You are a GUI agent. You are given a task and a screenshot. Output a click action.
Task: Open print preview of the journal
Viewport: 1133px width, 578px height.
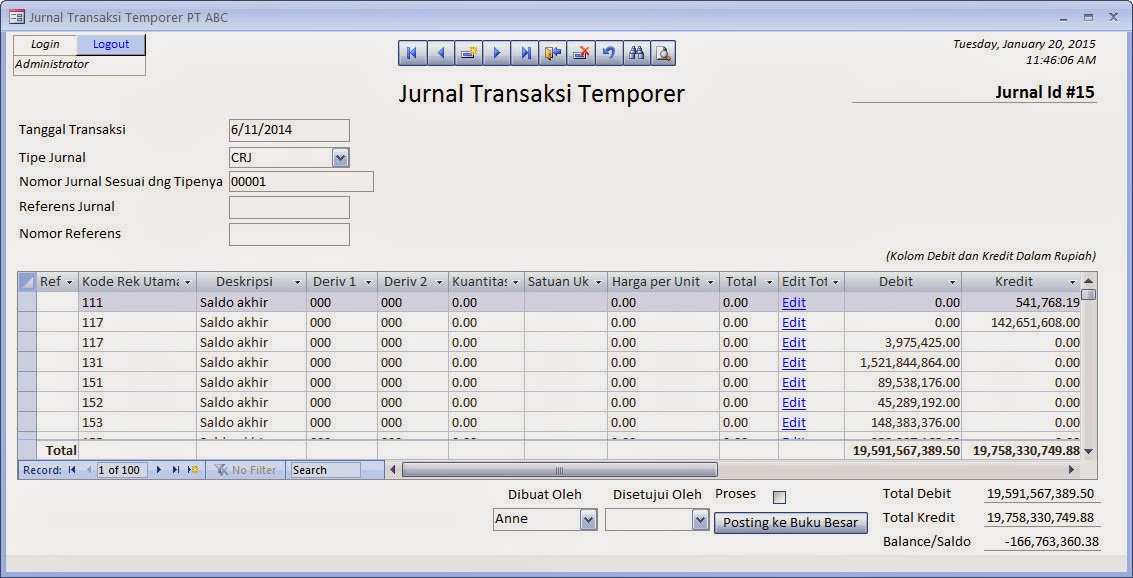665,52
